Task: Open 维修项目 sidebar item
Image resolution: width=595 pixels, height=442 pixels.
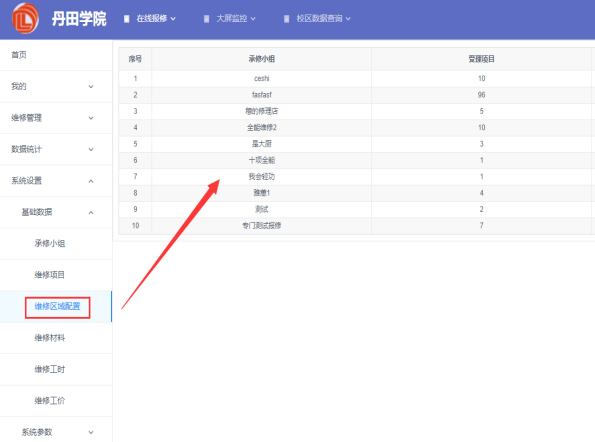Action: (56, 275)
